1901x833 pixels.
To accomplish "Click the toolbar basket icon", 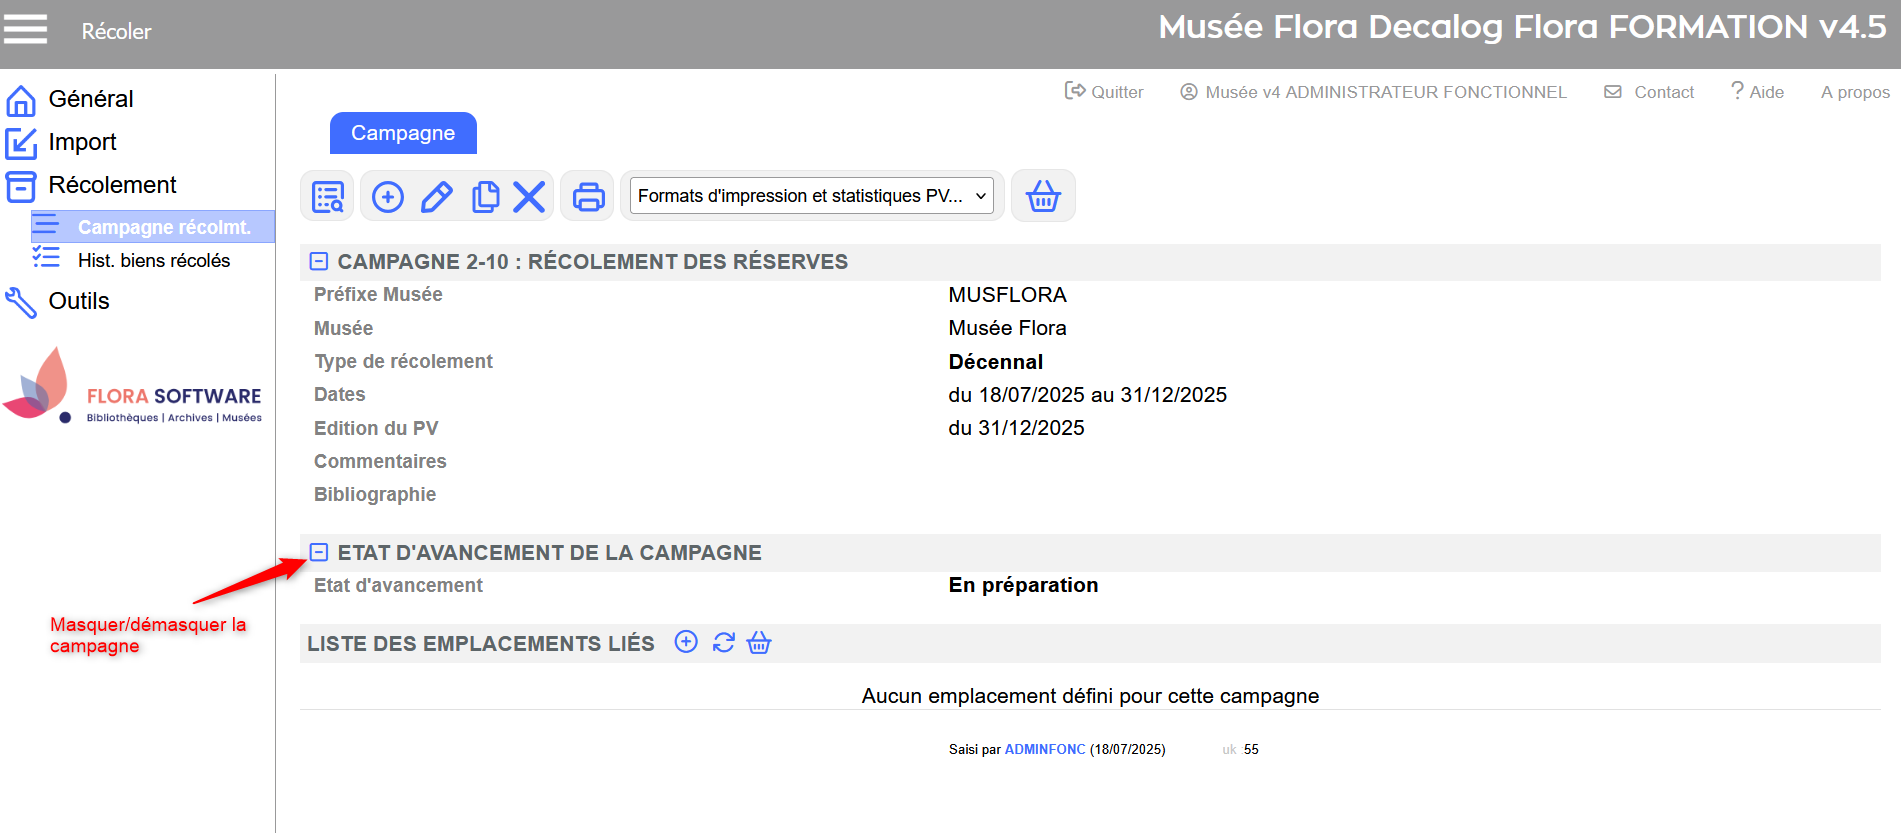I will 1043,197.
